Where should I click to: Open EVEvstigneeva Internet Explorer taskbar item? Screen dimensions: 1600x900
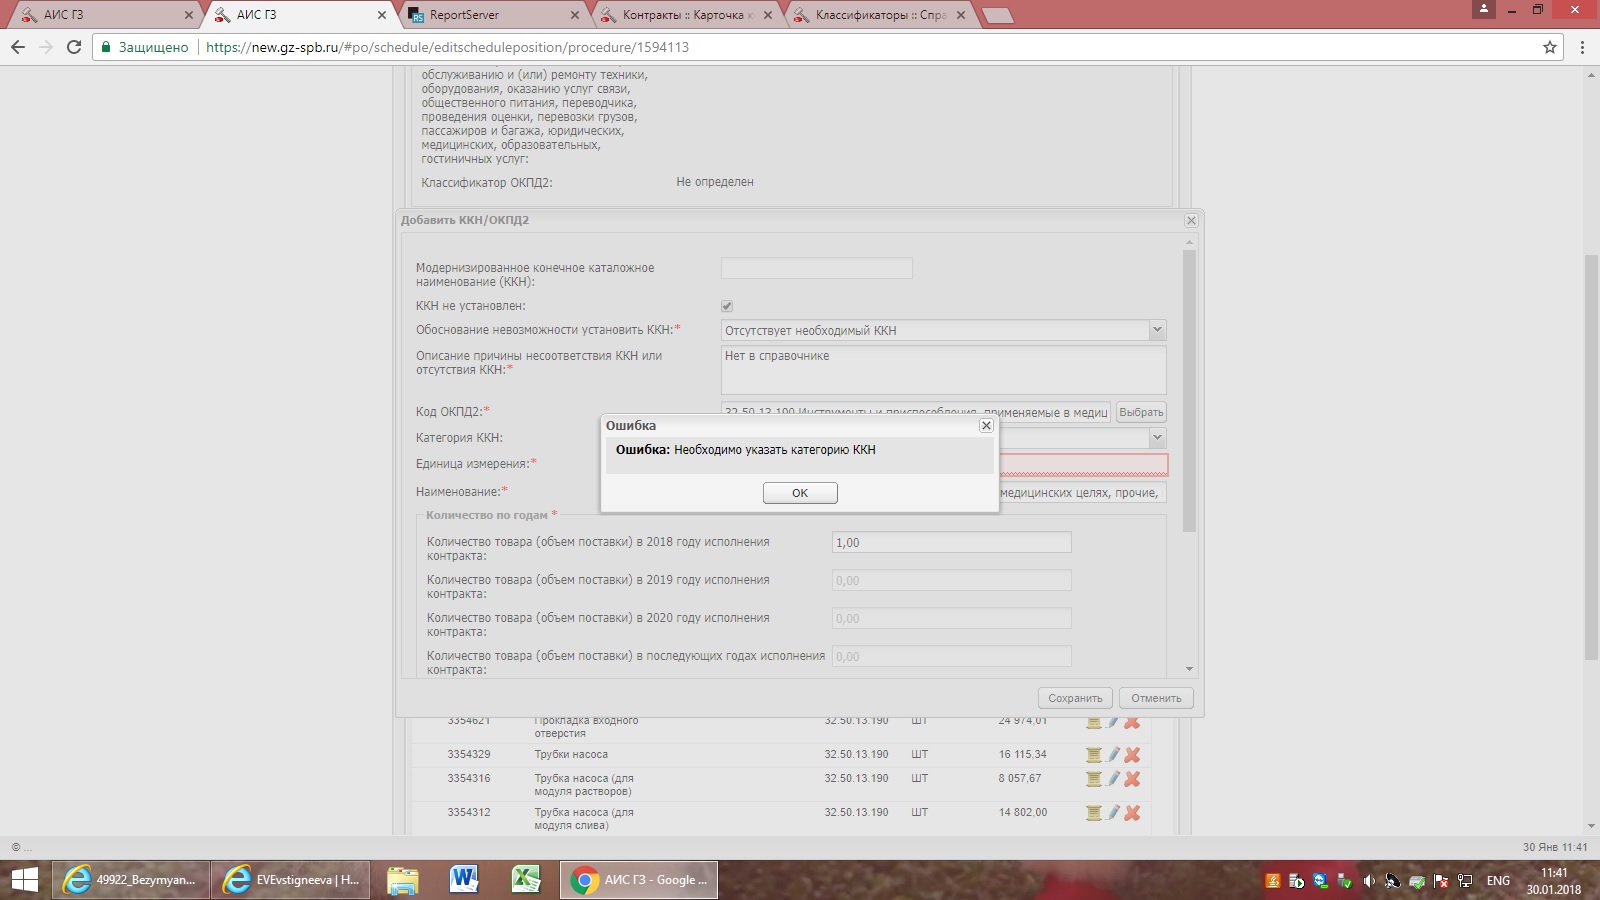click(291, 880)
